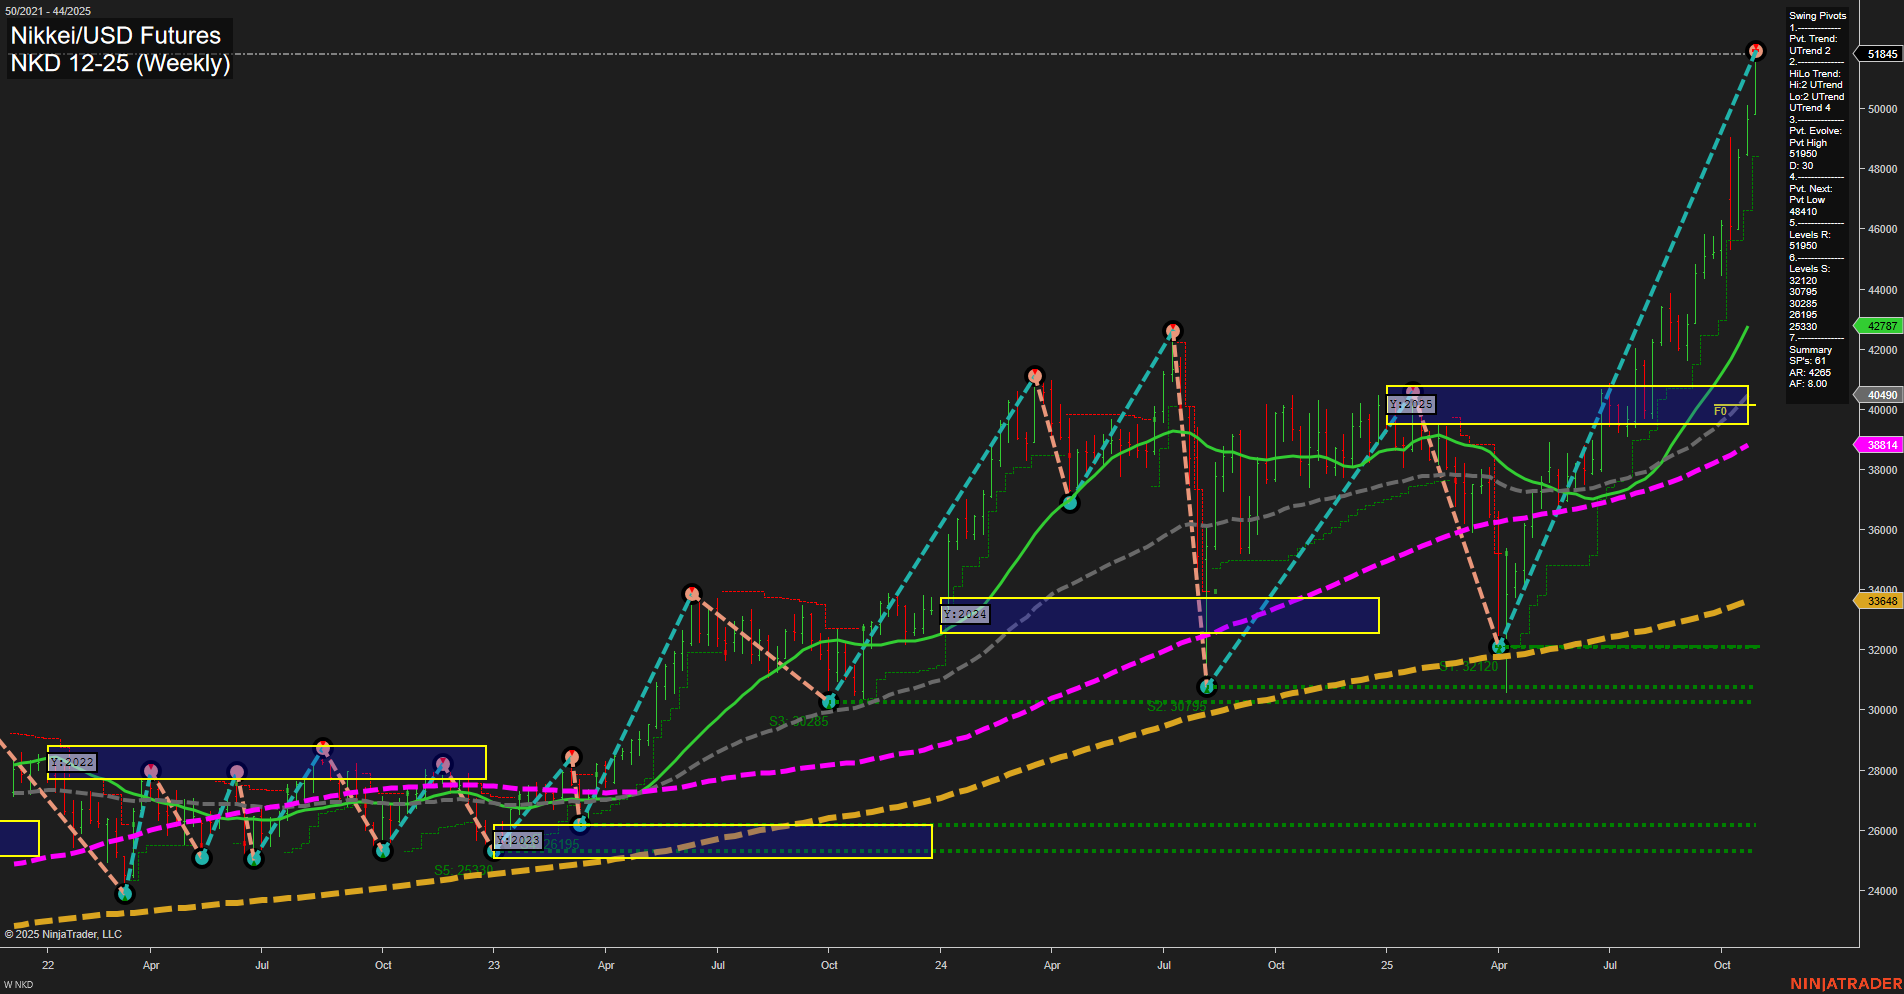The width and height of the screenshot is (1904, 994).
Task: Select the Y:2024 range label
Action: 965,614
